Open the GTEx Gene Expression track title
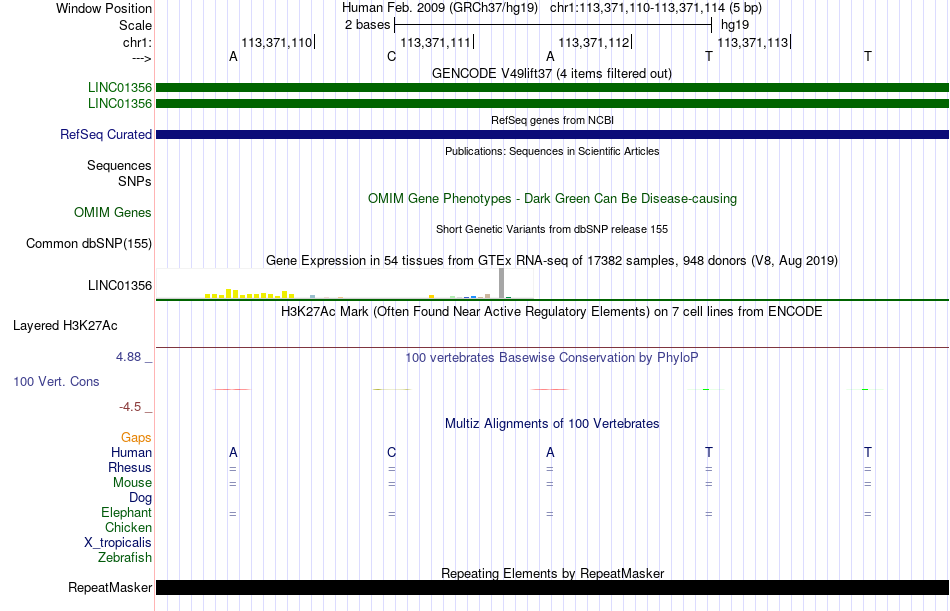This screenshot has width=950, height=611. (x=552, y=260)
